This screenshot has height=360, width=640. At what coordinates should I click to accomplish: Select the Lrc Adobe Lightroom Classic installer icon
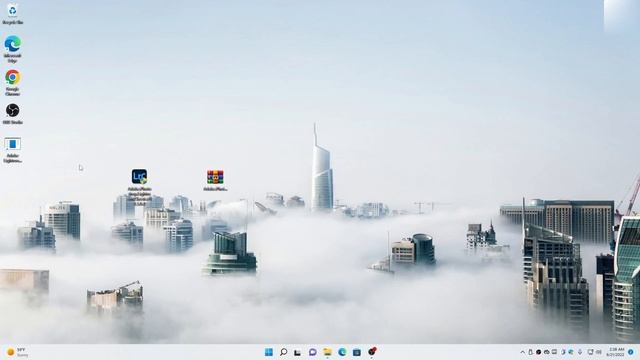[140, 187]
